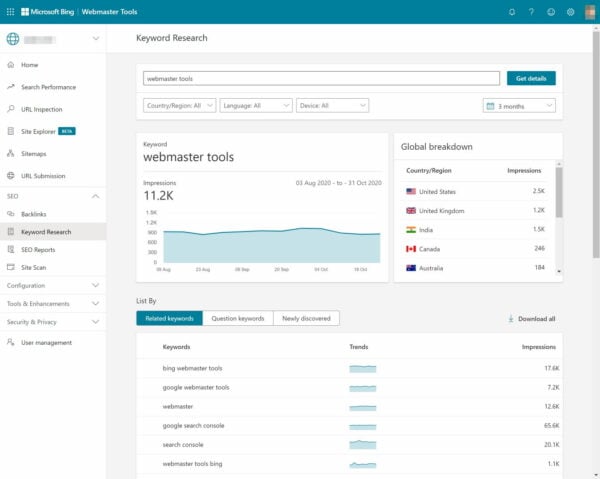This screenshot has height=479, width=600.
Task: Expand the Country/Region filter dropdown
Action: (180, 105)
